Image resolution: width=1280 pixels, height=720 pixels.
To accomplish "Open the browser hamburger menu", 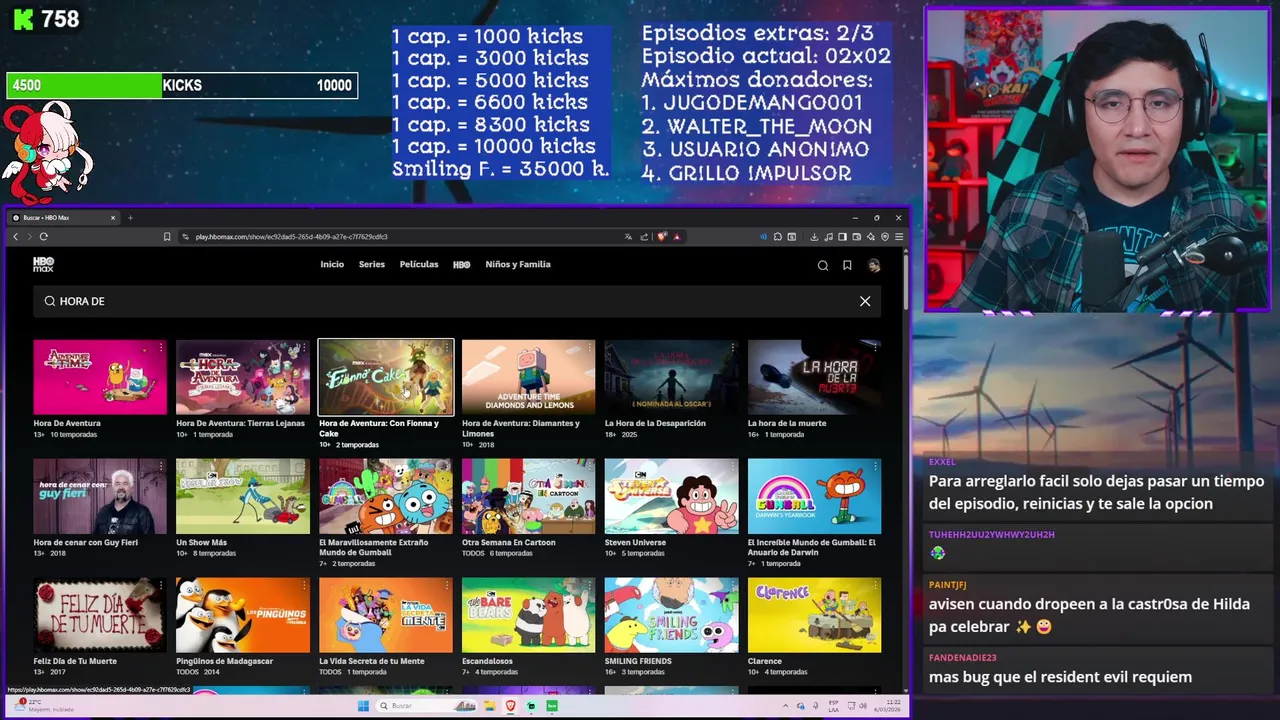I will pyautogui.click(x=899, y=237).
